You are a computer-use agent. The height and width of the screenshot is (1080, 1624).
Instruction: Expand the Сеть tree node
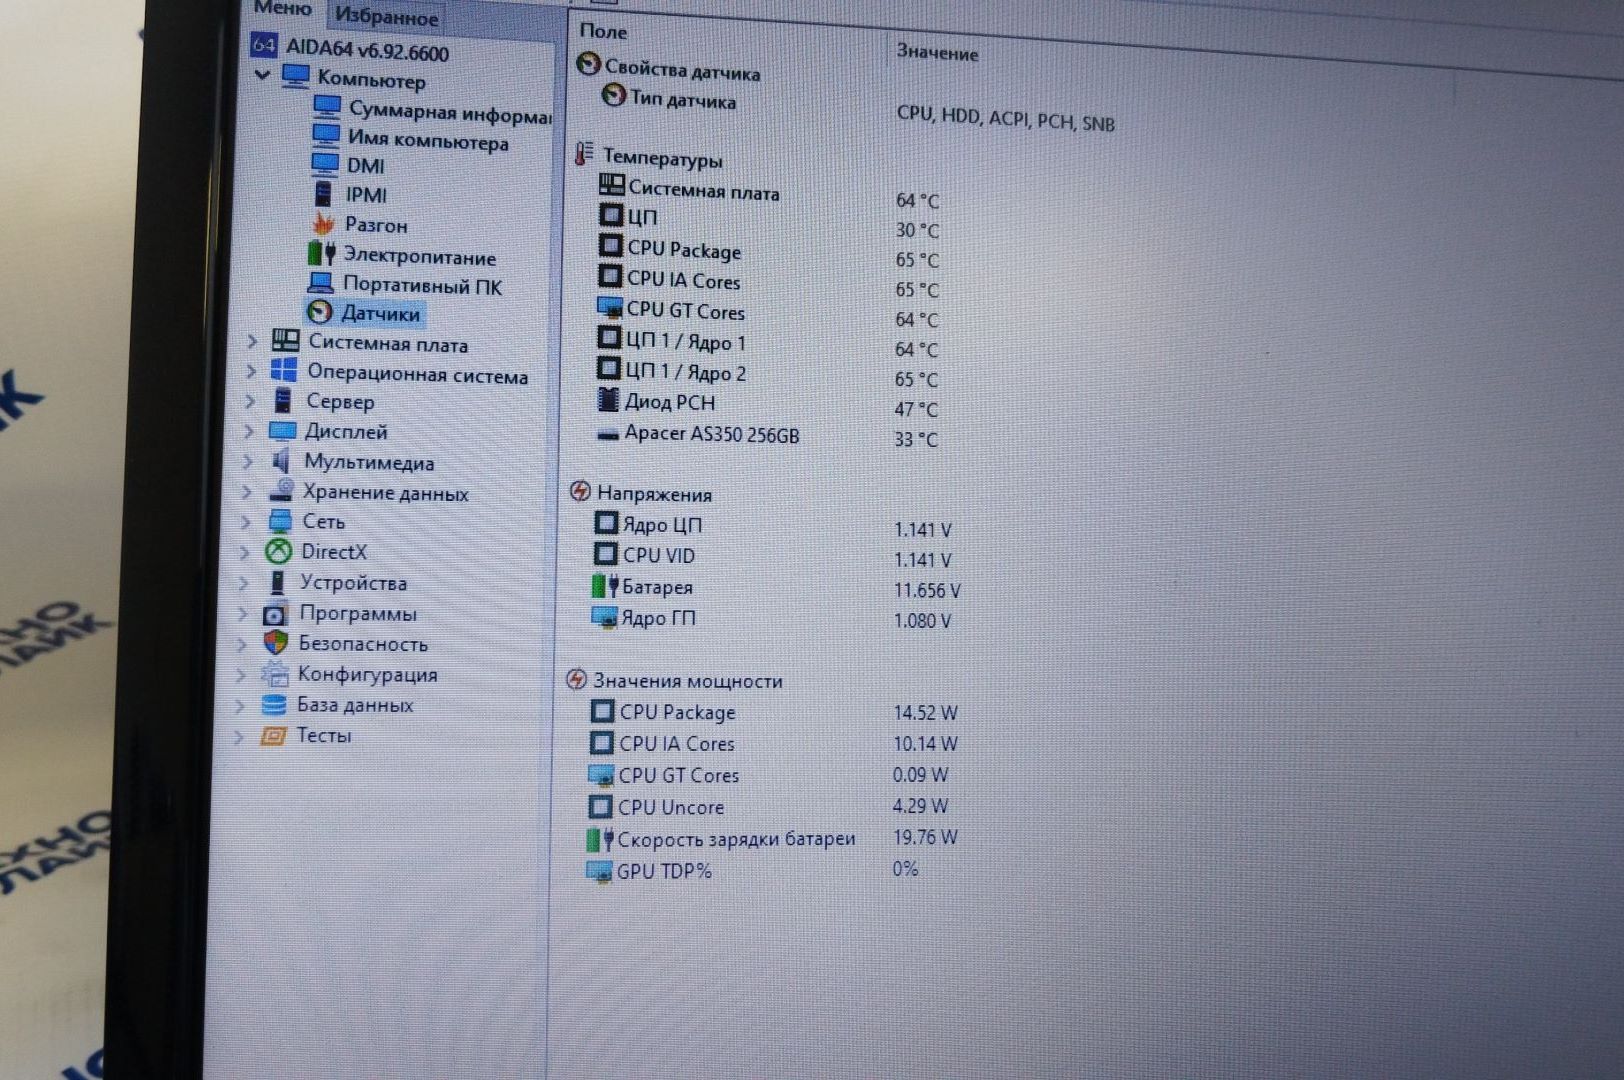(247, 521)
